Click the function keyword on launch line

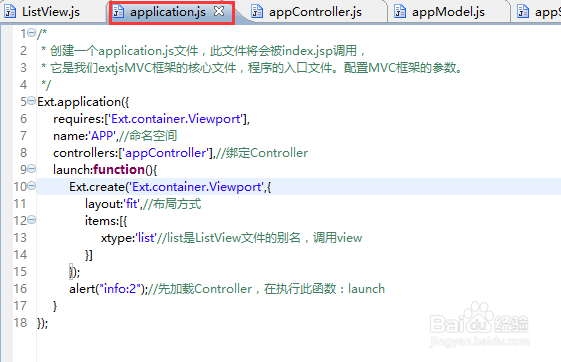(119, 170)
